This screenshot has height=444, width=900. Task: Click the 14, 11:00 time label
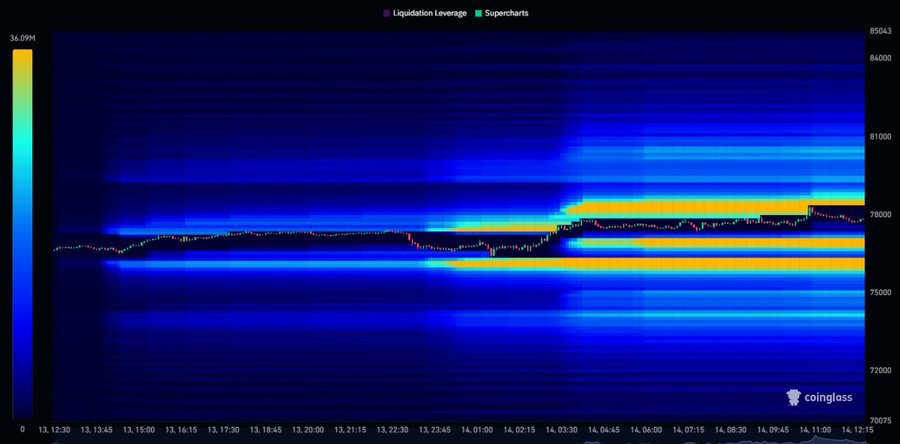pyautogui.click(x=815, y=430)
